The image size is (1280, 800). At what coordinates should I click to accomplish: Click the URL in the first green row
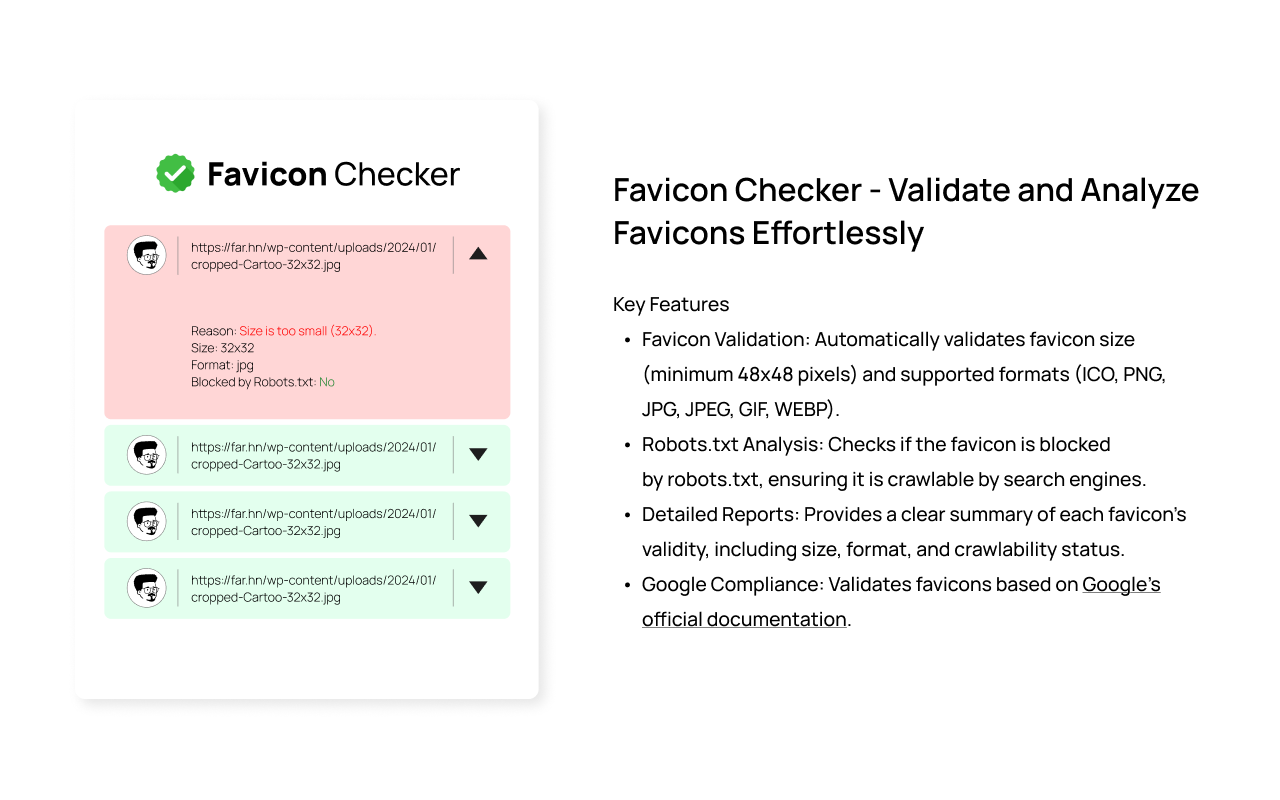click(x=314, y=456)
